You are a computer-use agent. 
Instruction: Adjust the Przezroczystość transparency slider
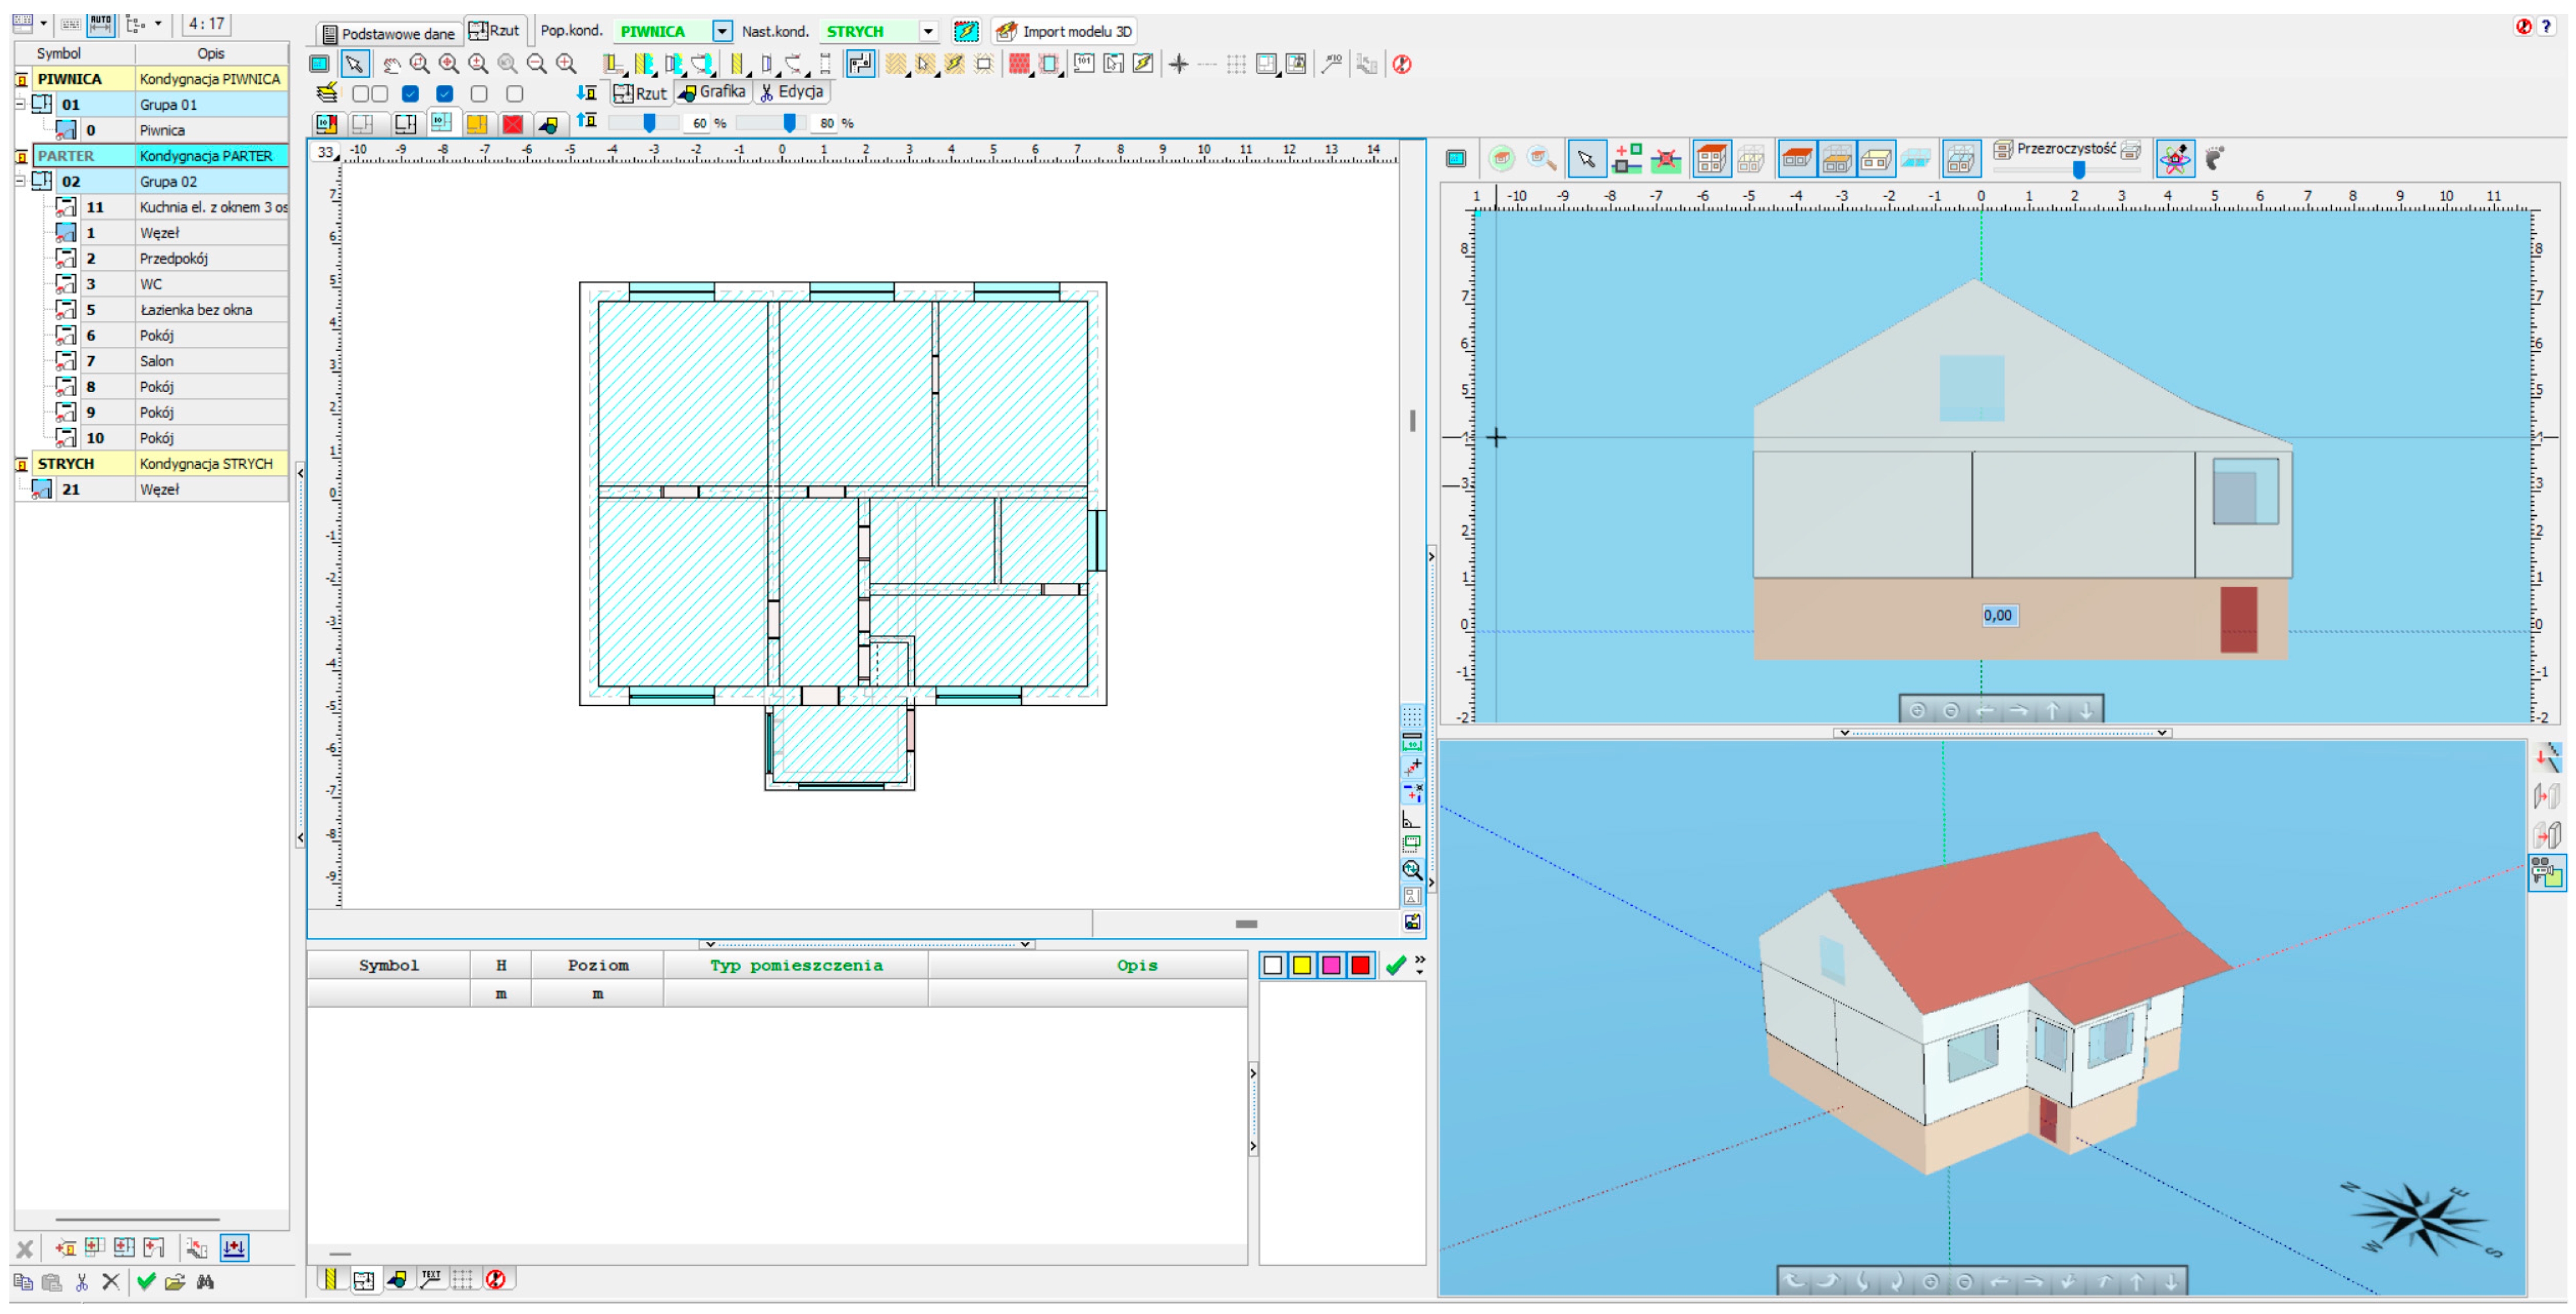pyautogui.click(x=2078, y=170)
